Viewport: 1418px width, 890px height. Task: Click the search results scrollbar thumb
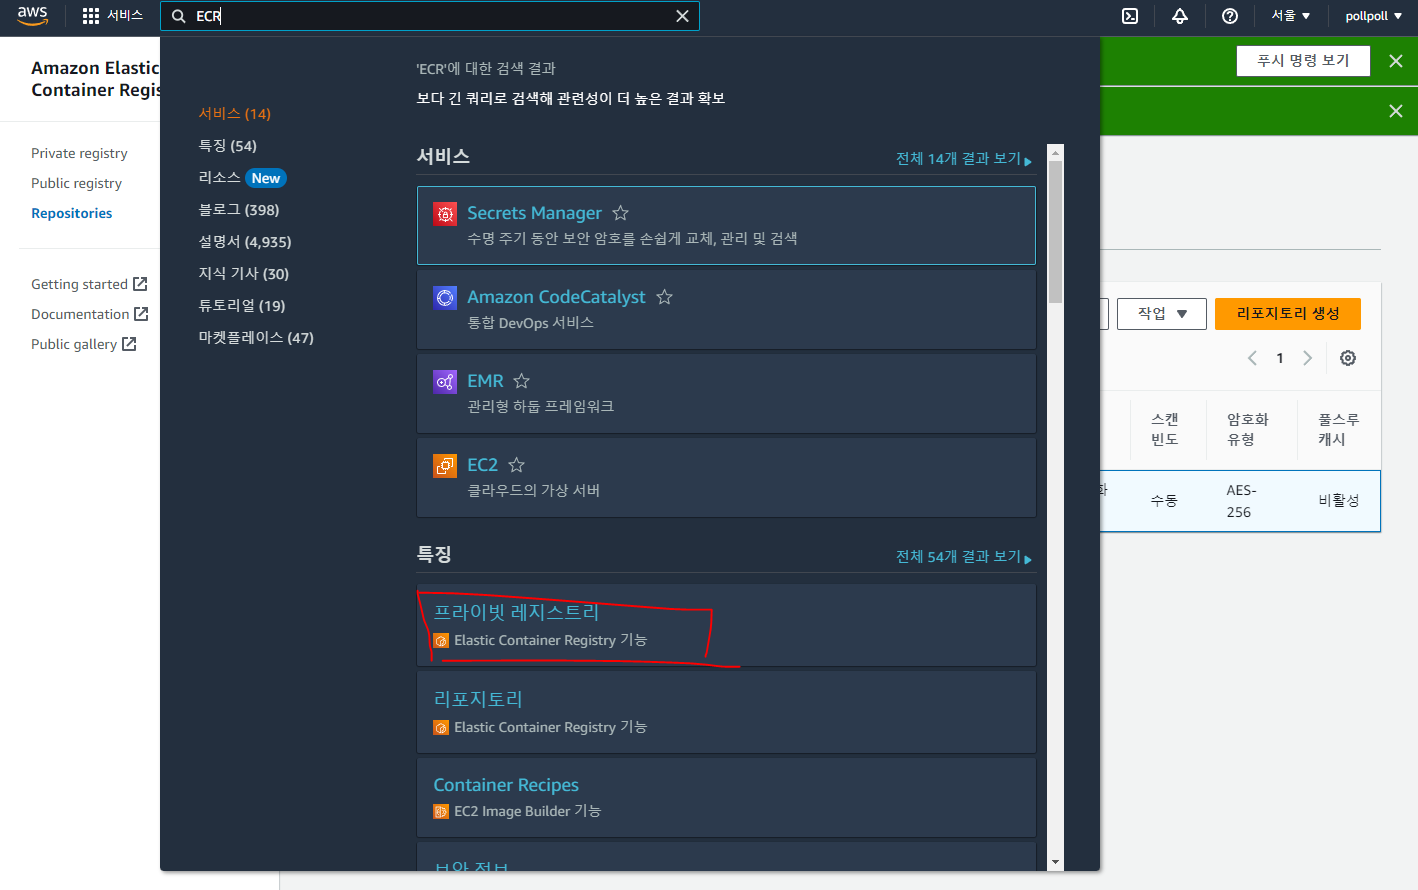click(x=1055, y=232)
